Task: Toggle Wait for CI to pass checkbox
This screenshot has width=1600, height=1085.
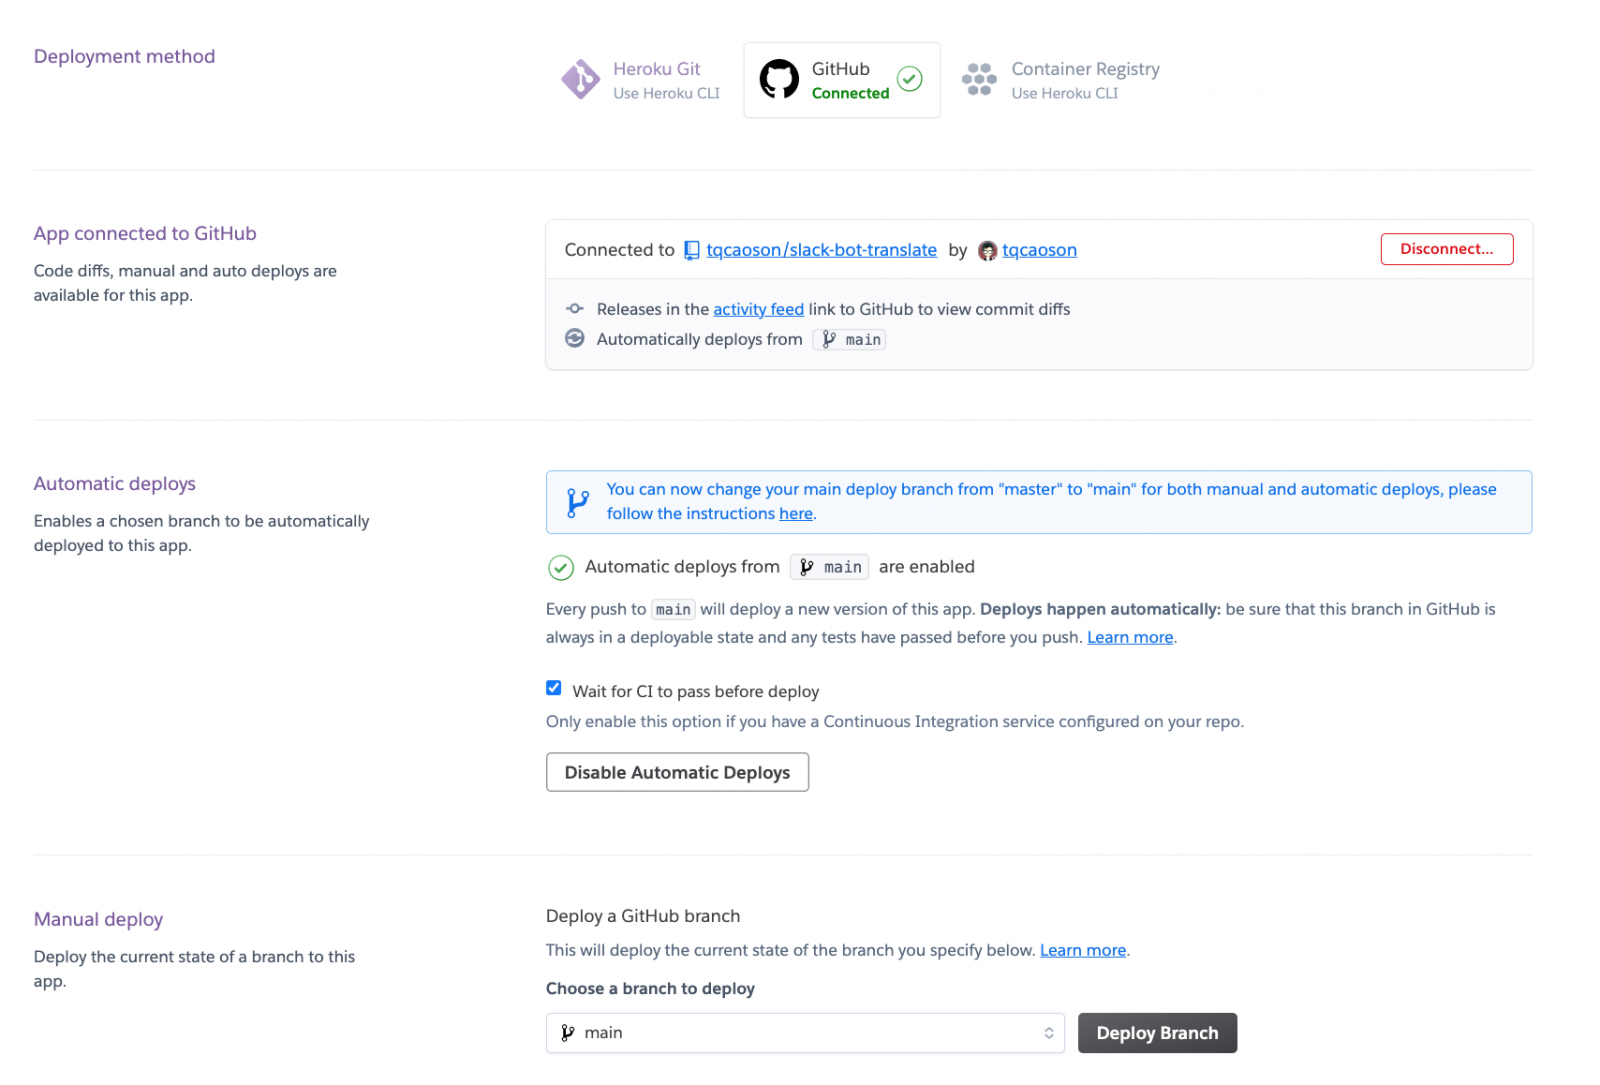Action: coord(553,688)
